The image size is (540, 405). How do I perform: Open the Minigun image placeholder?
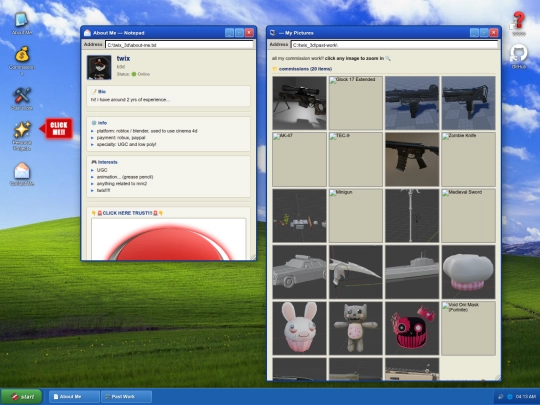356,216
